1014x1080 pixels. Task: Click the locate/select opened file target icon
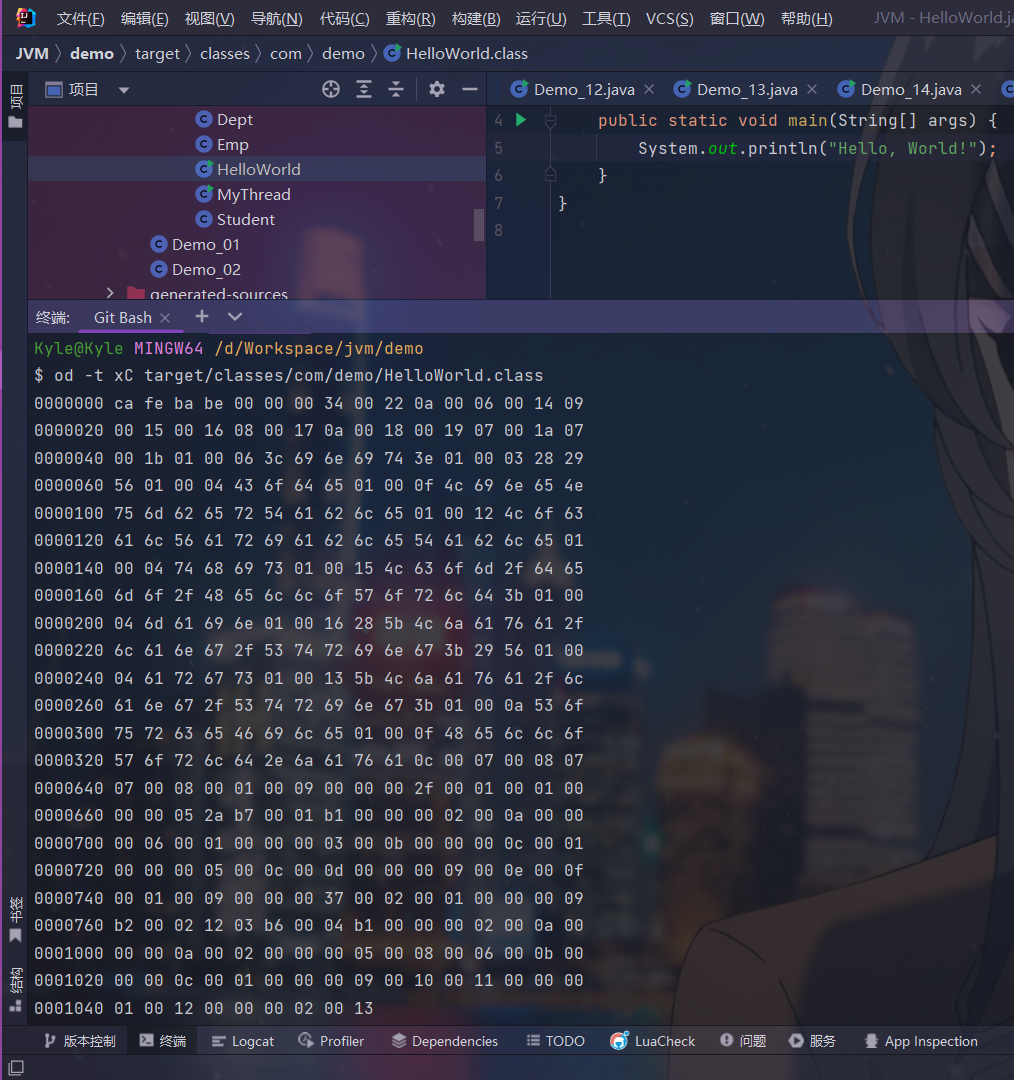[x=331, y=90]
